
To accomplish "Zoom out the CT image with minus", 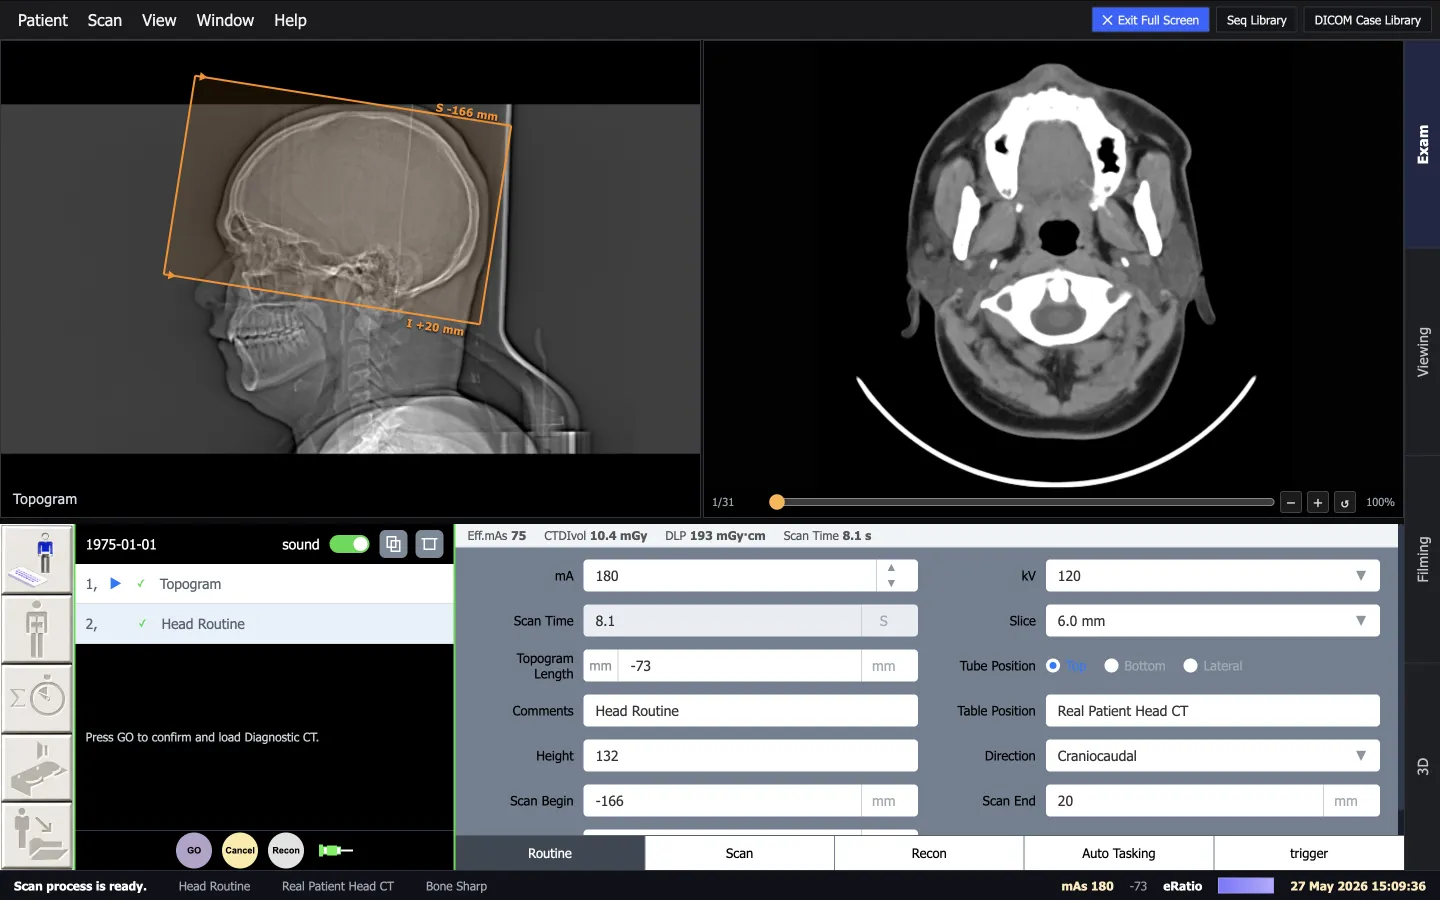I will point(1291,502).
